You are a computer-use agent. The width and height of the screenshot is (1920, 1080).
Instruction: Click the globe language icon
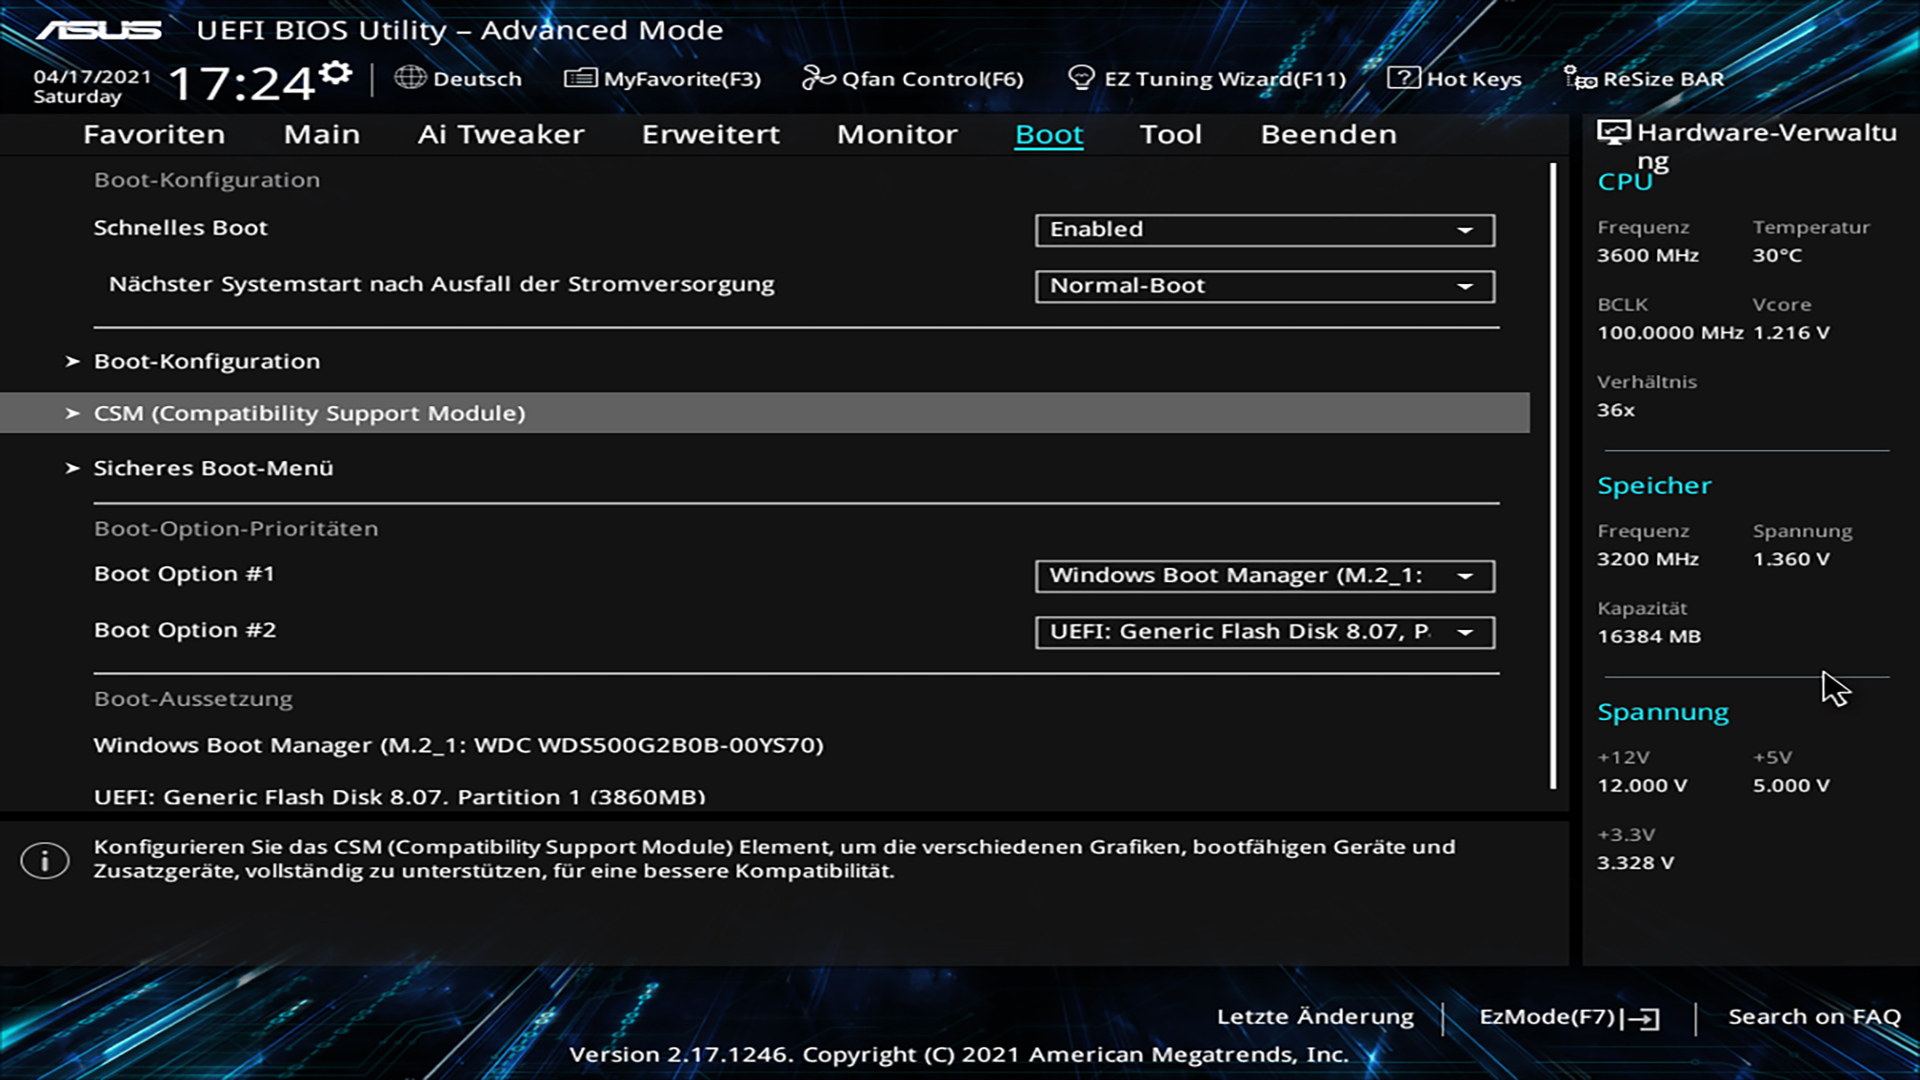click(409, 77)
